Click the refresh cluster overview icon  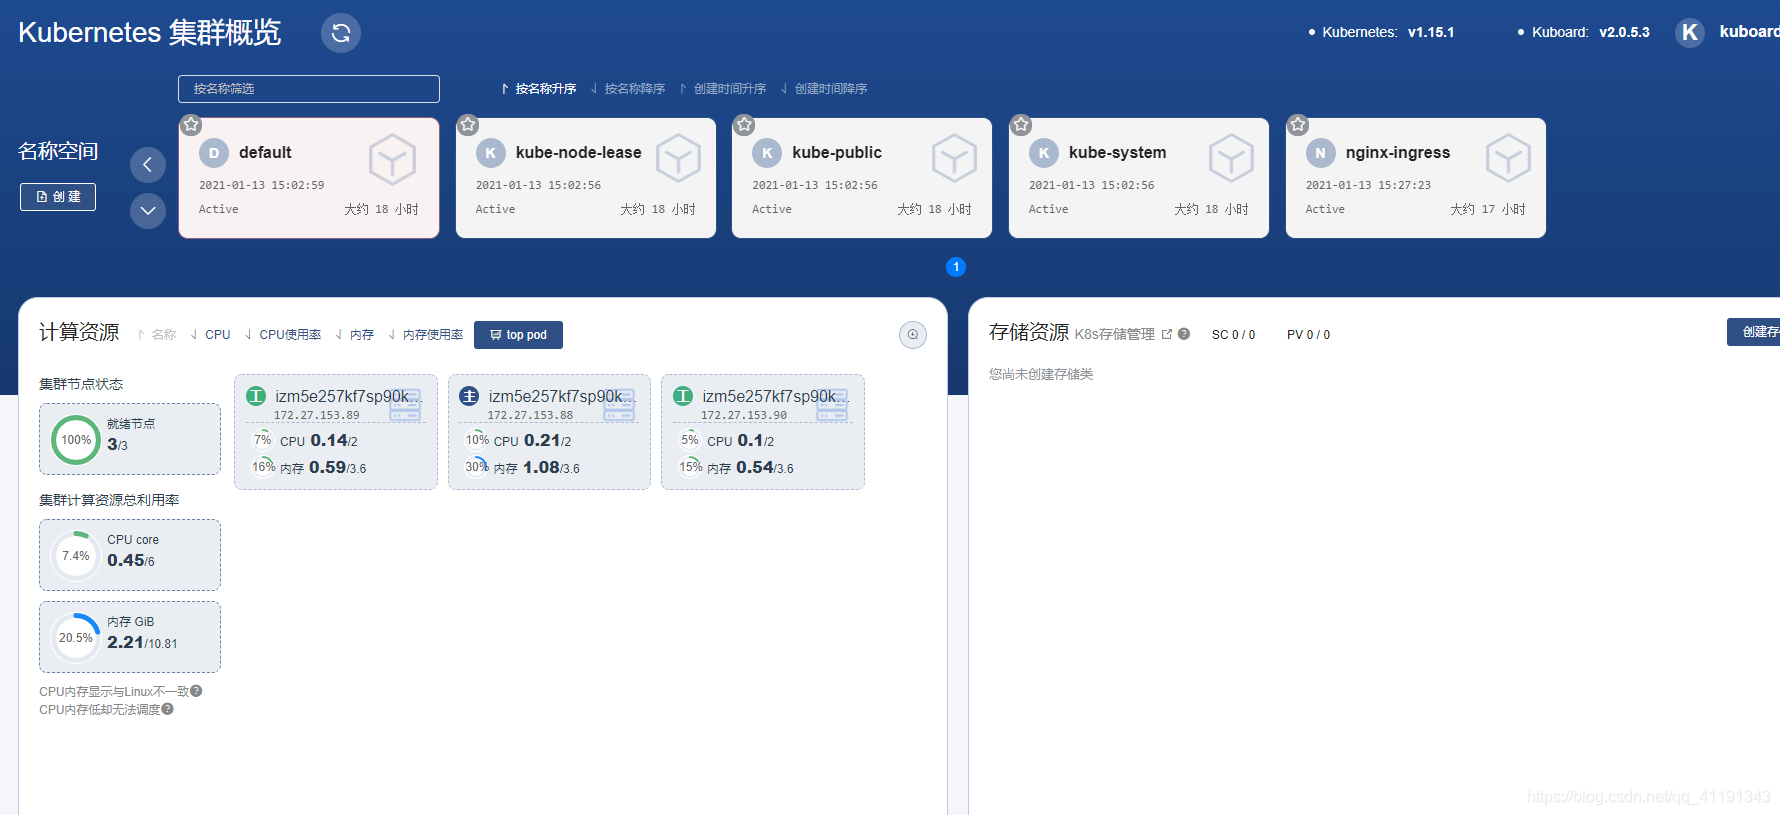pos(341,33)
